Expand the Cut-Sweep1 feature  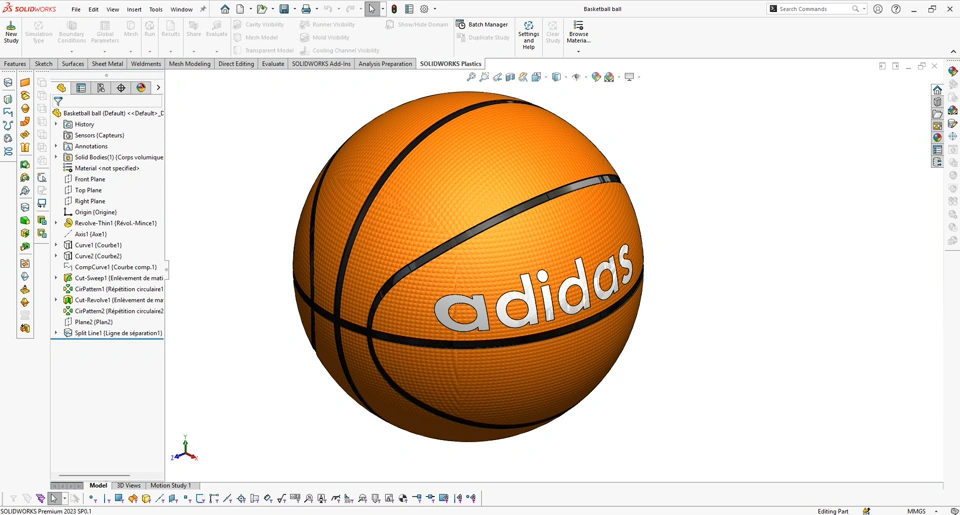tap(56, 278)
